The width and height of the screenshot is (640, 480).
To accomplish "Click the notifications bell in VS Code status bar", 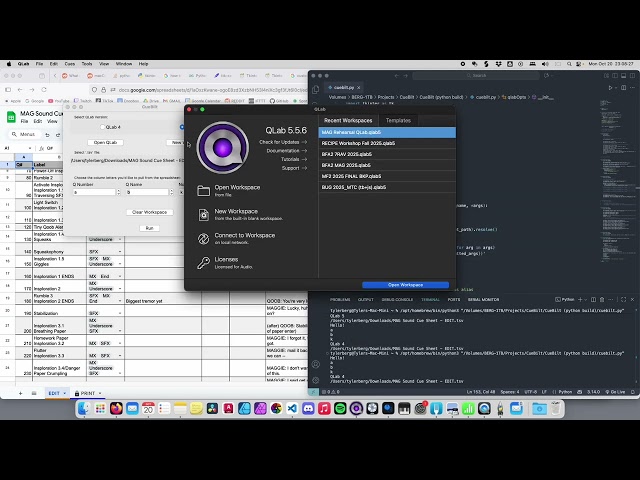I will pyautogui.click(x=633, y=392).
